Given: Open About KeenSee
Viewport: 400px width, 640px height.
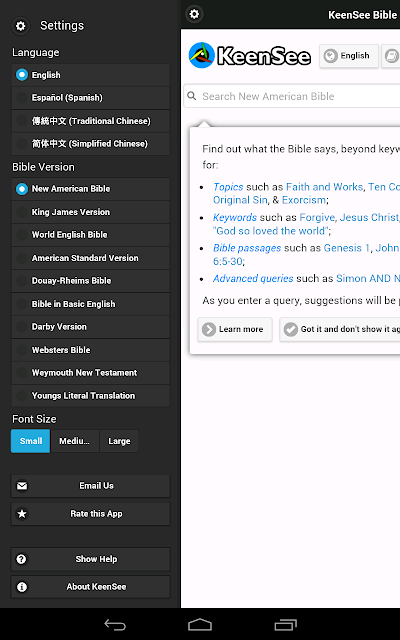Looking at the screenshot, I should [x=90, y=587].
